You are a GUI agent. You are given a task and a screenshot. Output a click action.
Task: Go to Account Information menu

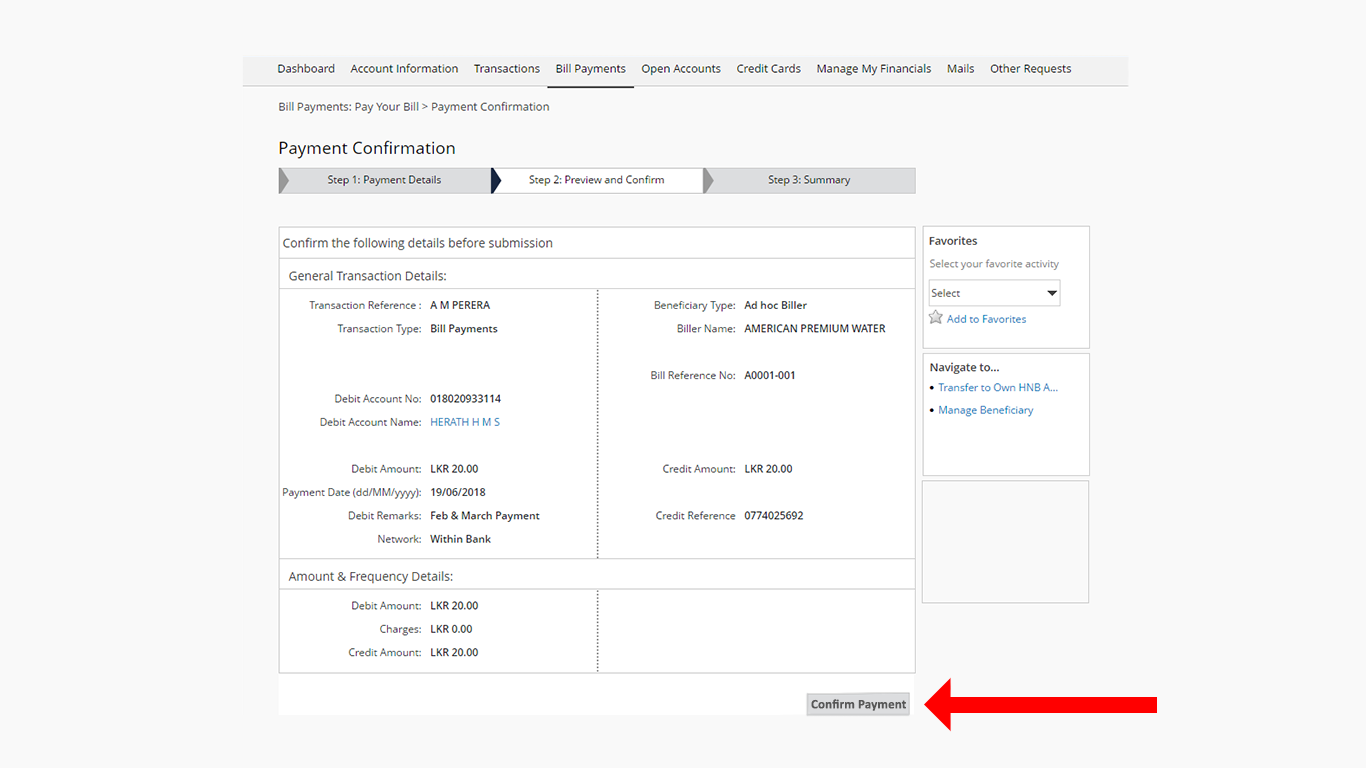coord(404,69)
